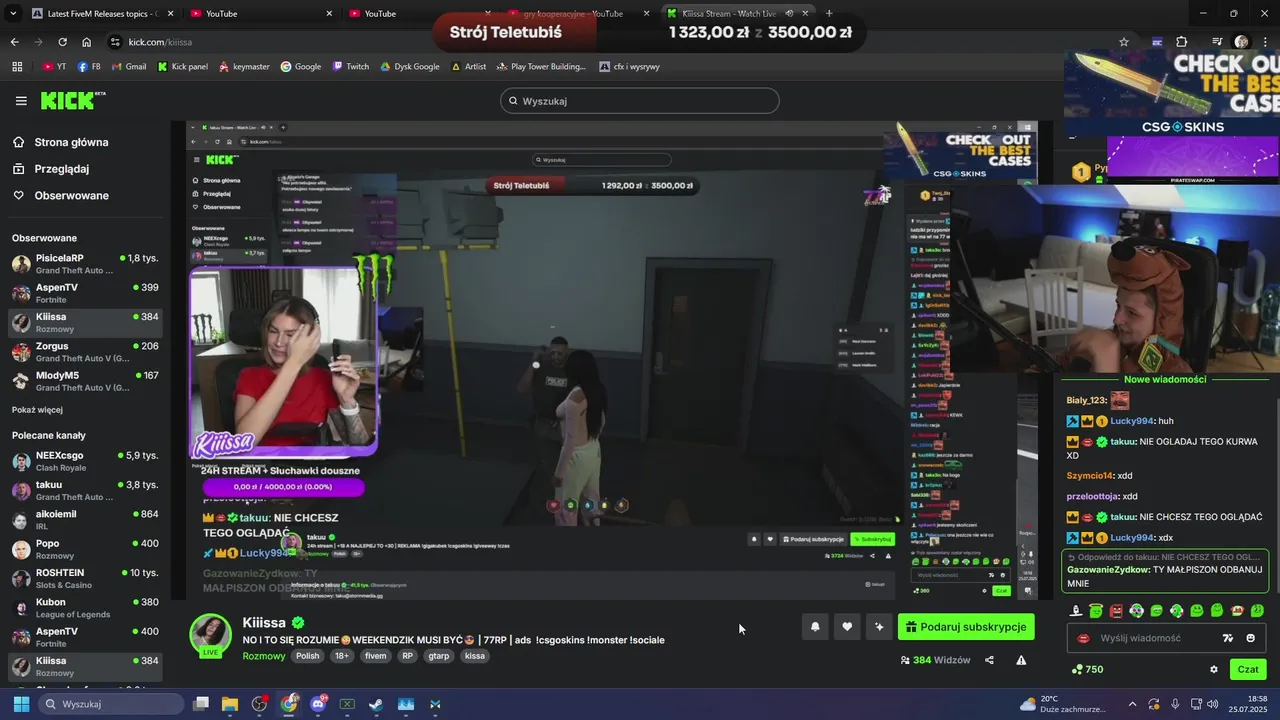The height and width of the screenshot is (720, 1280).
Task: Open browser extensions puzzle icon
Action: (1181, 42)
